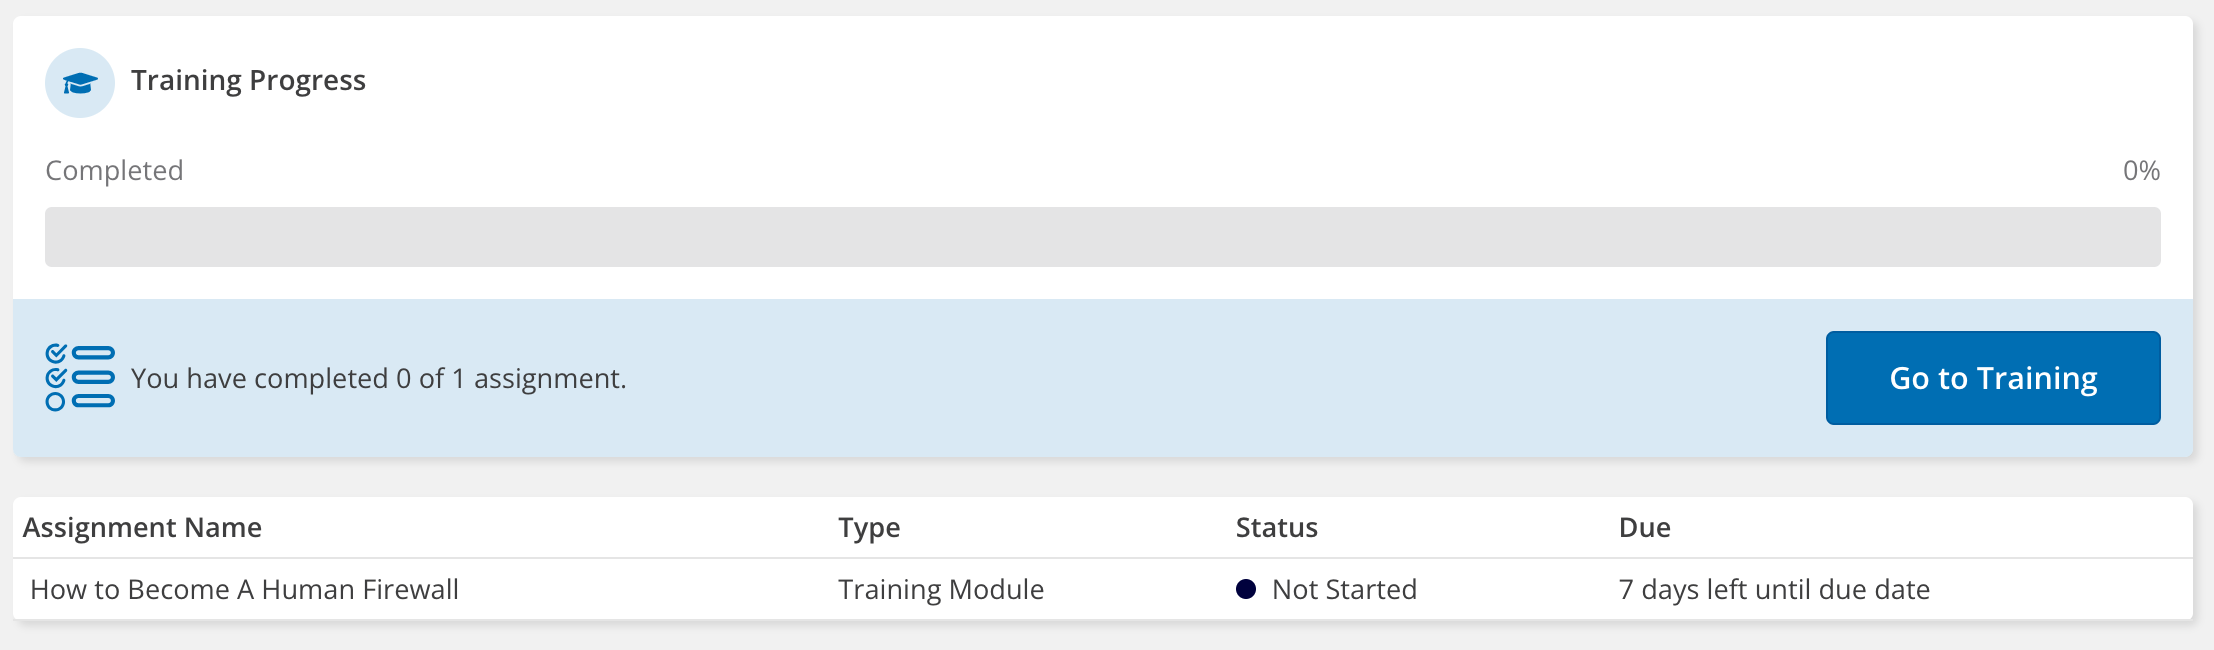Image resolution: width=2214 pixels, height=650 pixels.
Task: Click the dark Not Started status dot
Action: (x=1246, y=589)
